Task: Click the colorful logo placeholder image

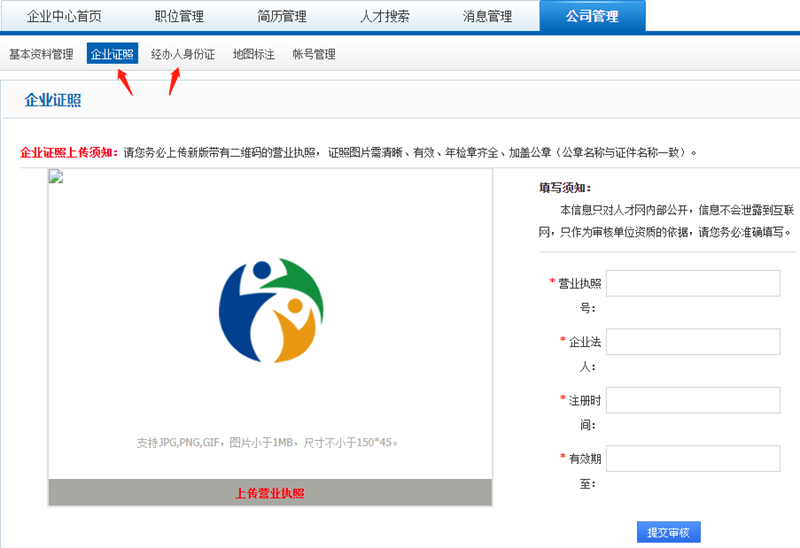Action: 271,310
